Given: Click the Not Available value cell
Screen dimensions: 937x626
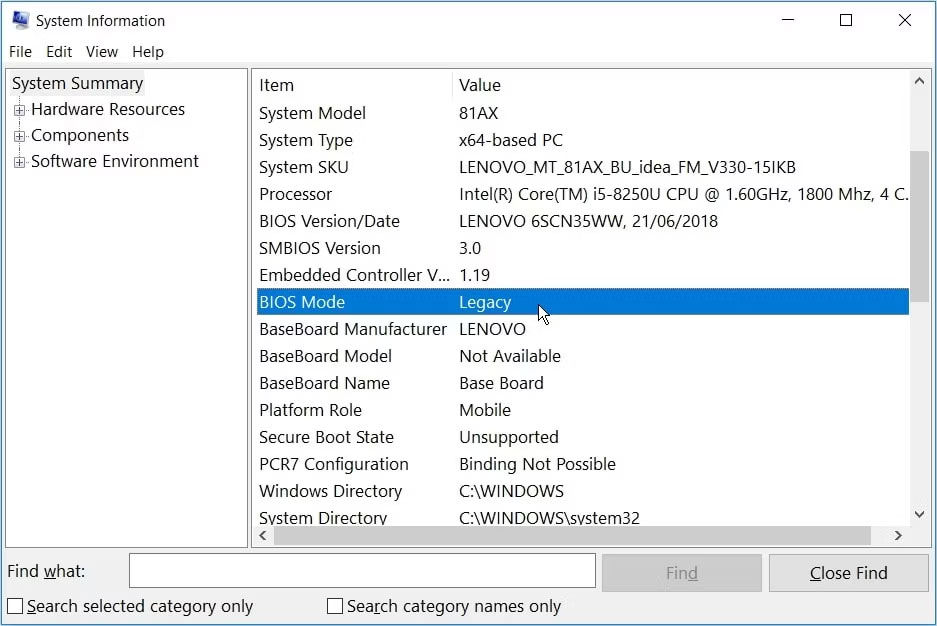Looking at the screenshot, I should tap(510, 356).
